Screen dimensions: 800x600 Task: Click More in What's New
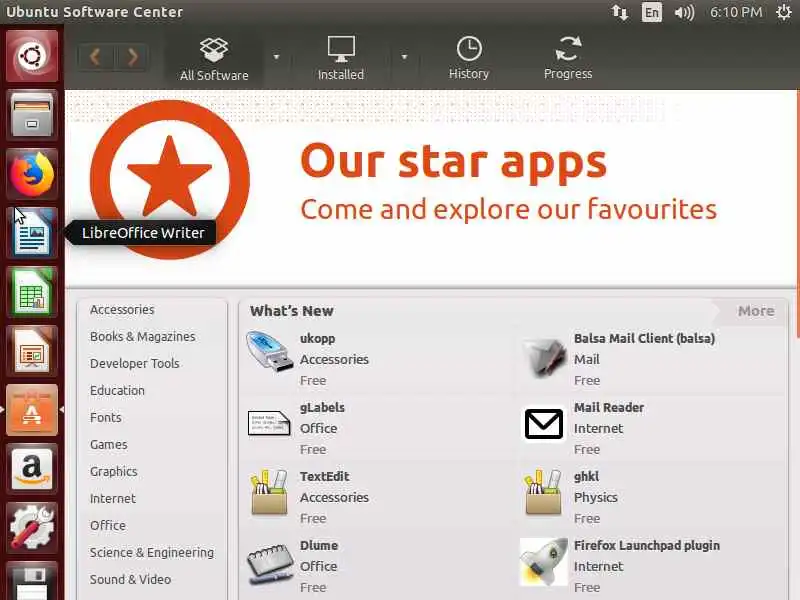click(756, 311)
